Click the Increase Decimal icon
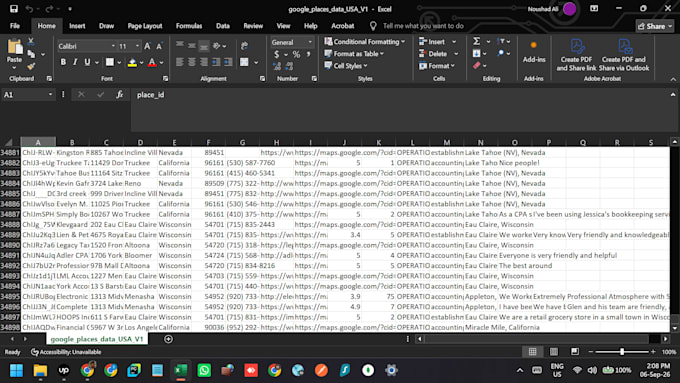 (x=277, y=66)
